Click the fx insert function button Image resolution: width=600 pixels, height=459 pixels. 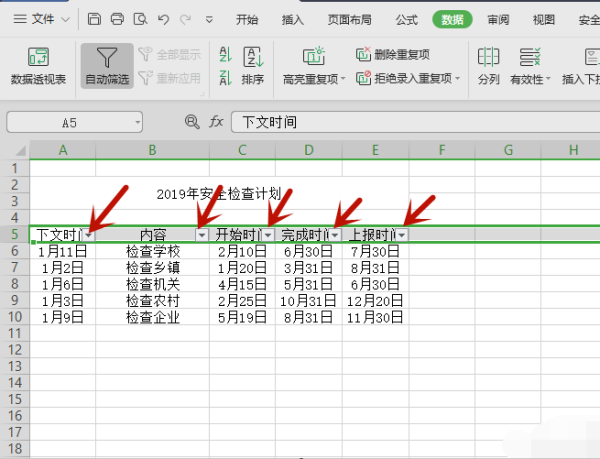pyautogui.click(x=216, y=122)
